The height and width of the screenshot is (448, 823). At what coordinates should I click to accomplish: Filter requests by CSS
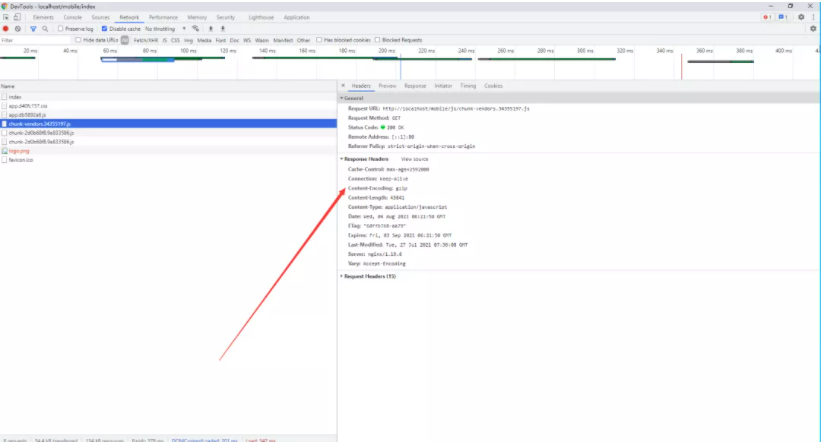175,40
